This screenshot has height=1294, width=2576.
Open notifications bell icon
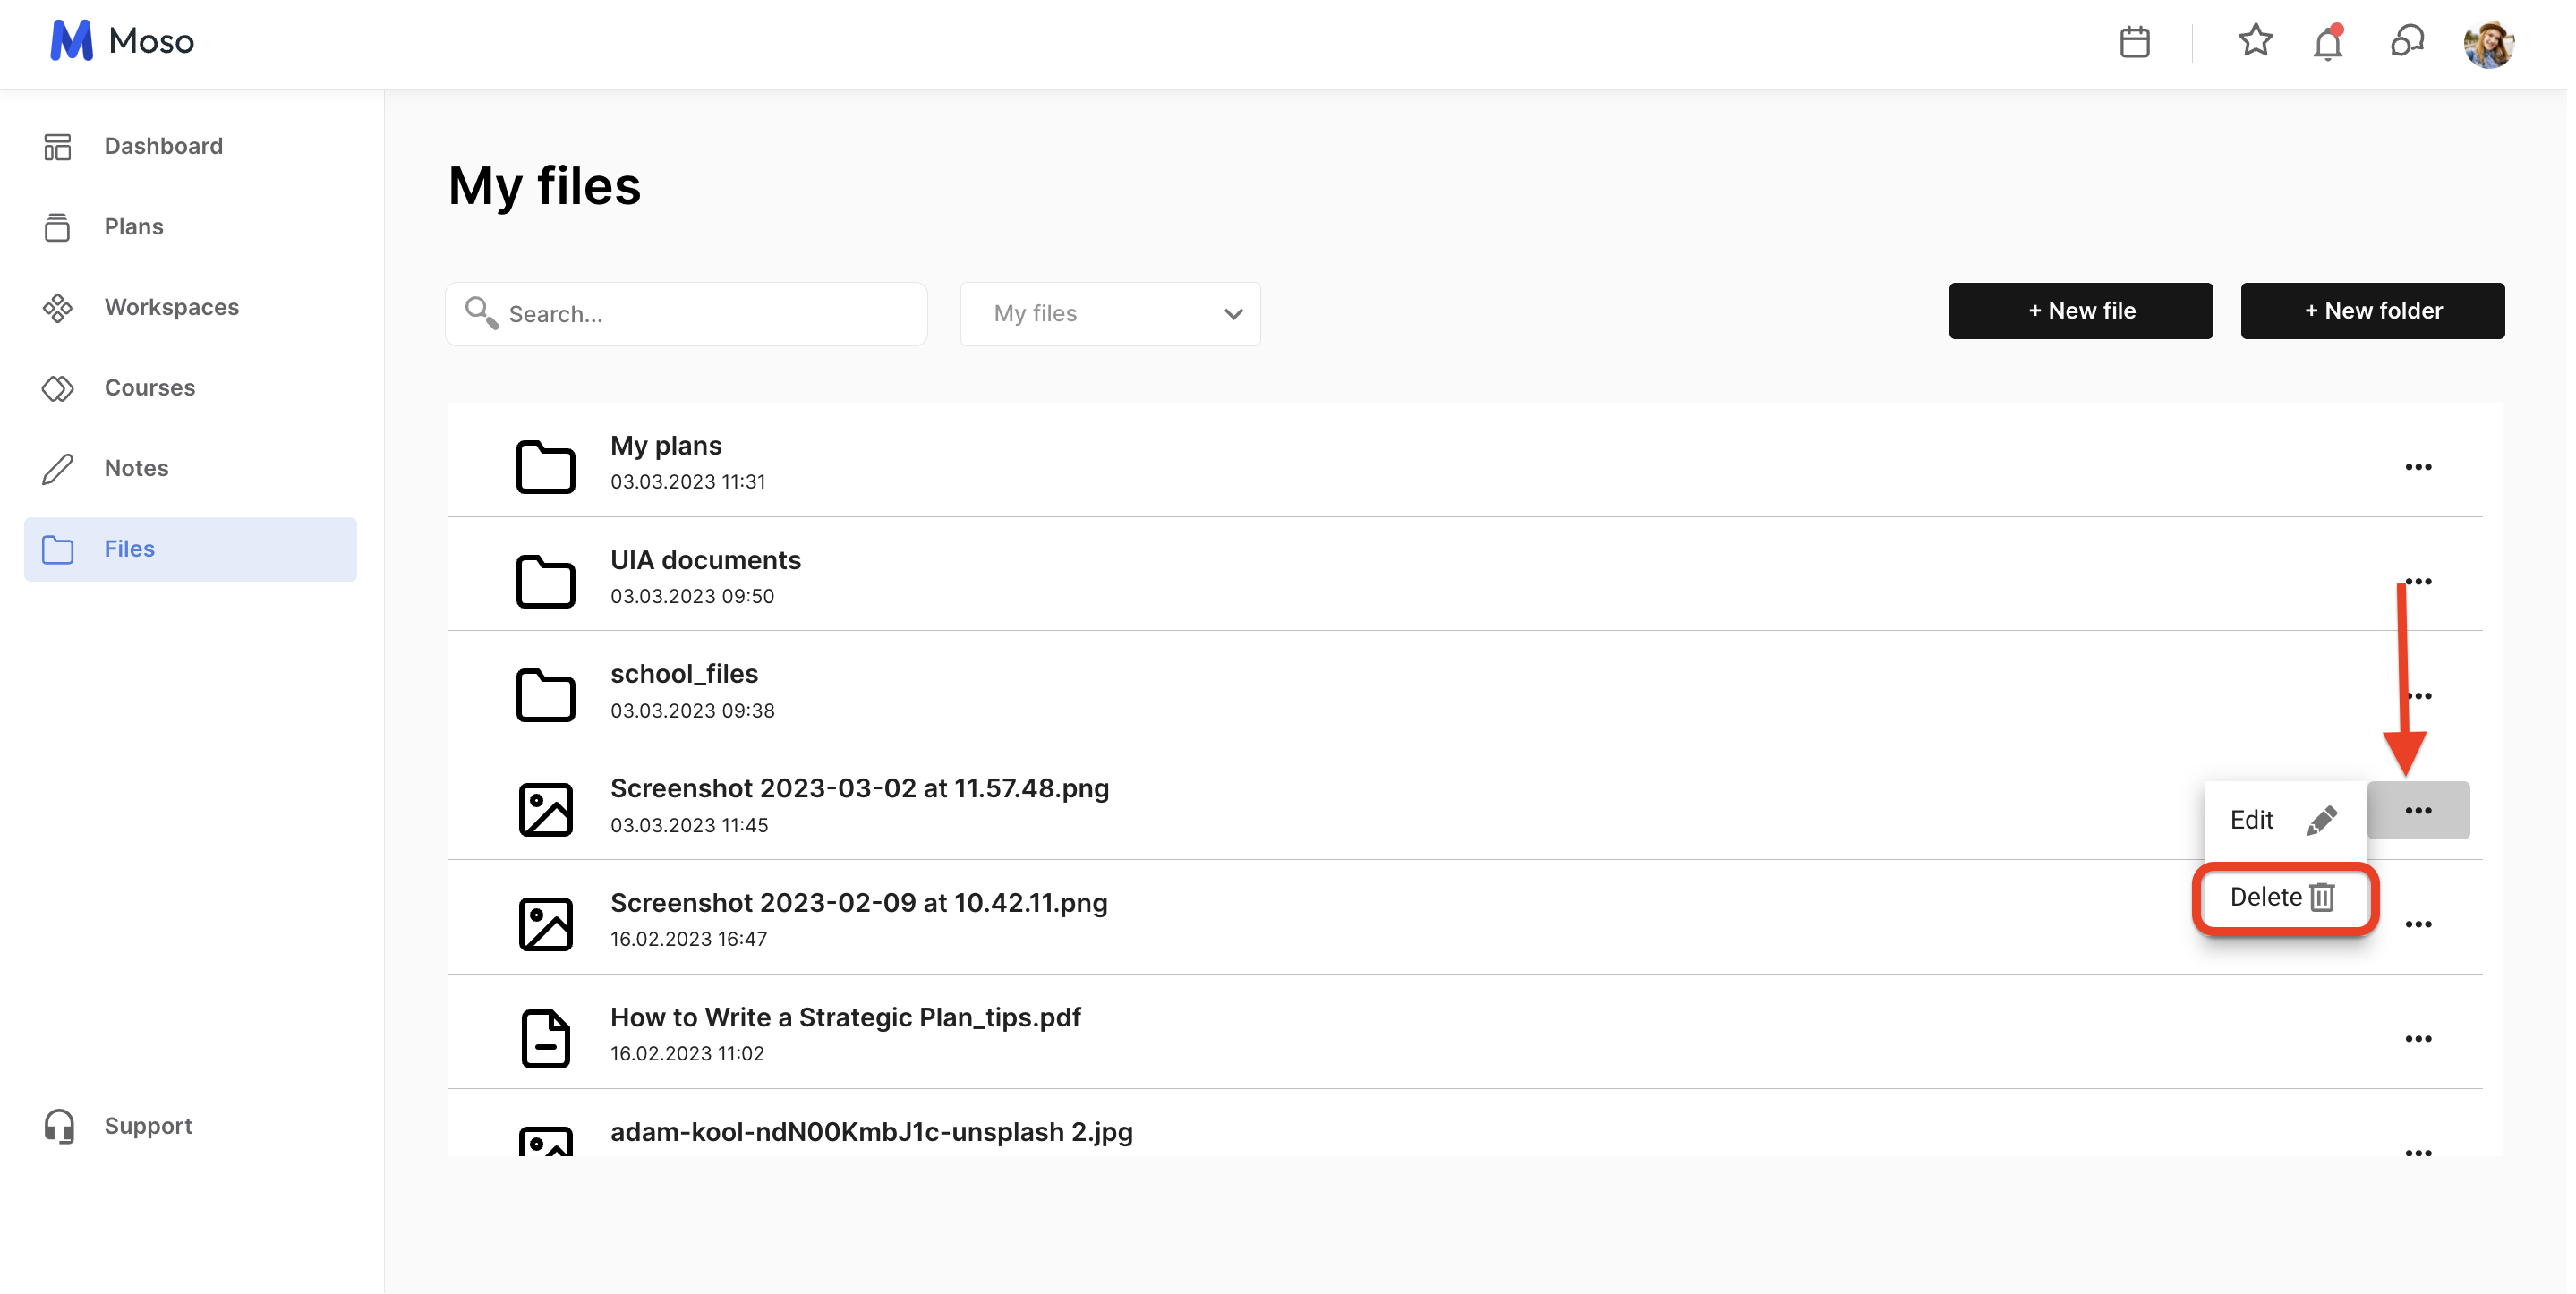pyautogui.click(x=2327, y=43)
